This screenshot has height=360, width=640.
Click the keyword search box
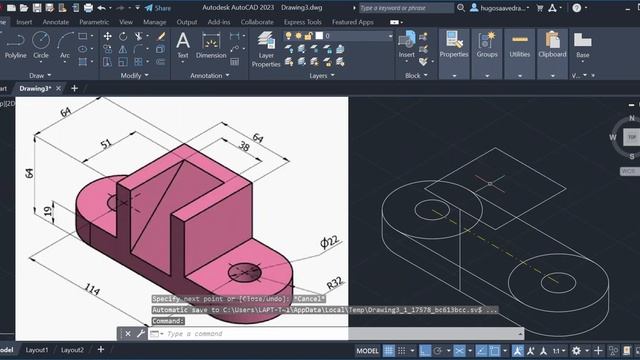pos(406,8)
